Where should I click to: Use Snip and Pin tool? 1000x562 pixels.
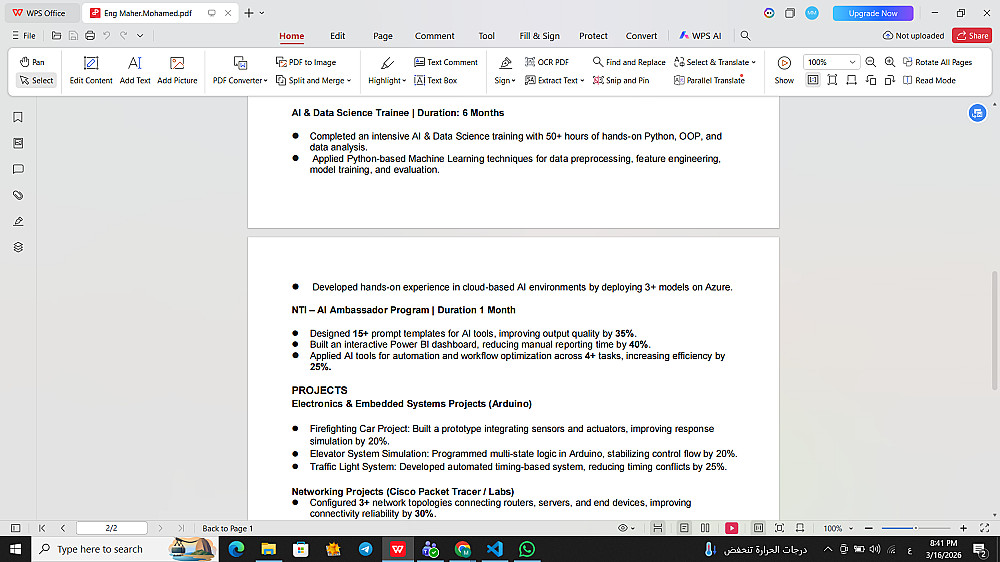[621, 80]
